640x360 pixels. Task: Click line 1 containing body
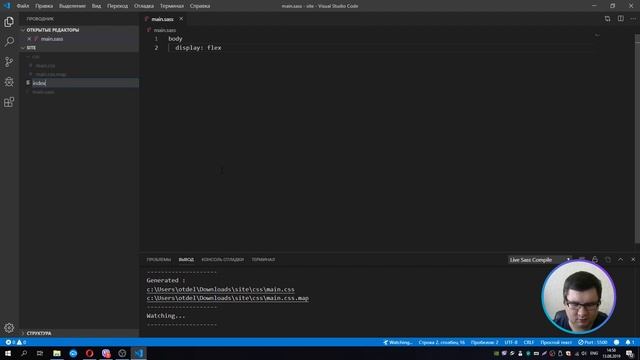point(176,39)
